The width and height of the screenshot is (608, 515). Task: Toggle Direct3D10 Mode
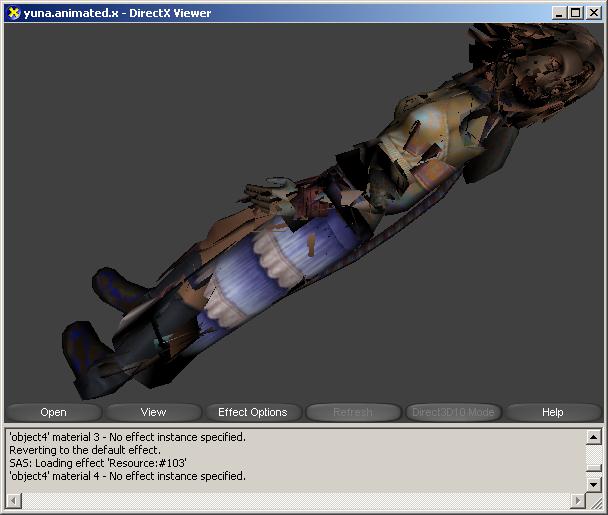point(453,412)
